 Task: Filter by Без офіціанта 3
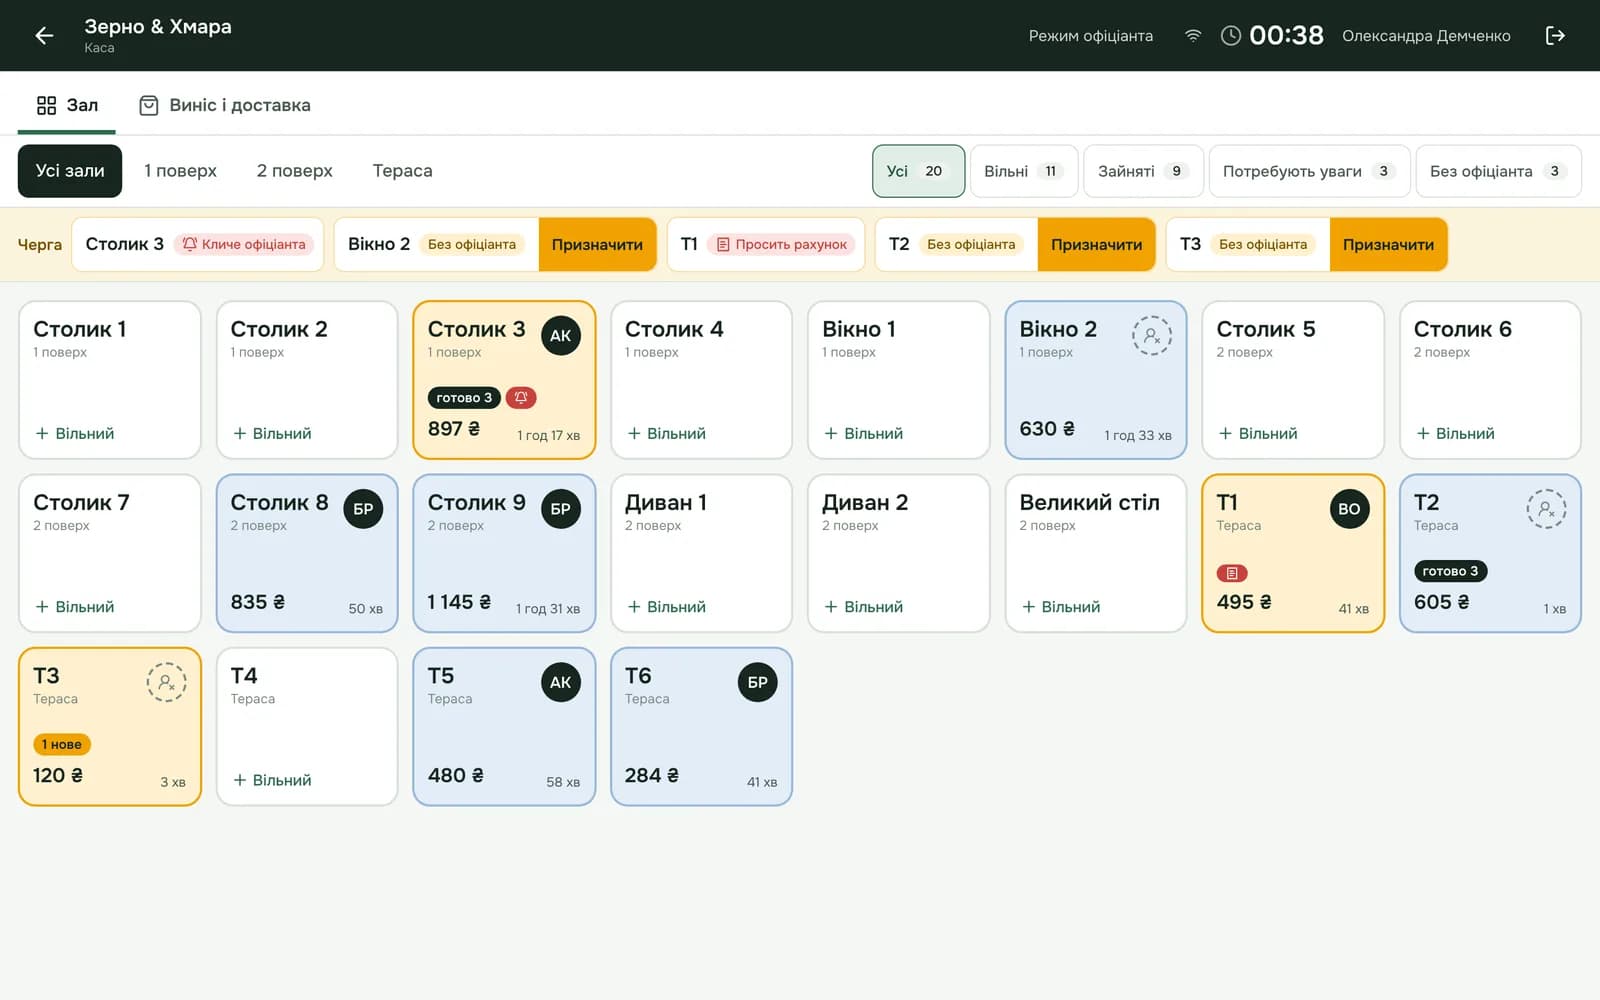(x=1498, y=171)
